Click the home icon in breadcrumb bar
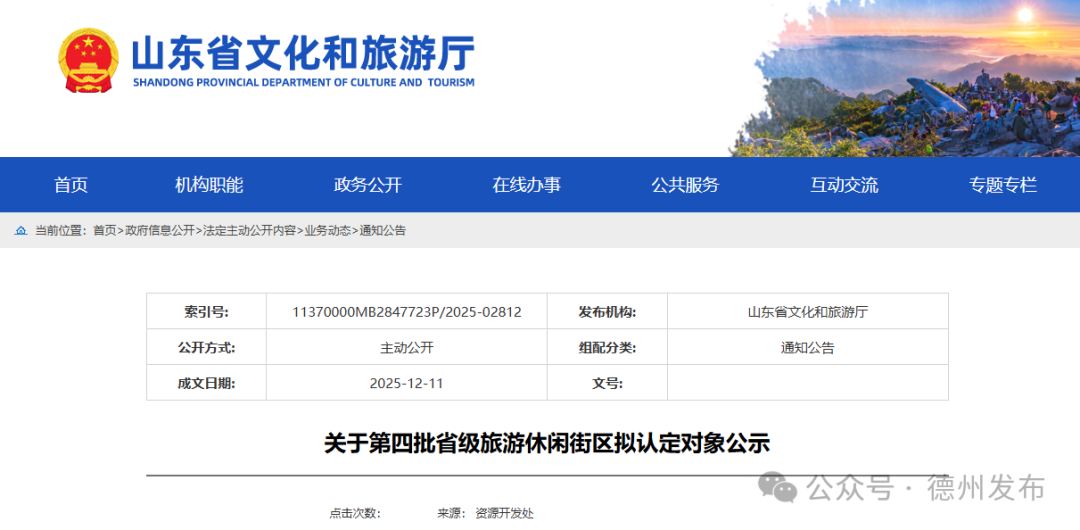This screenshot has height=530, width=1080. coord(21,230)
